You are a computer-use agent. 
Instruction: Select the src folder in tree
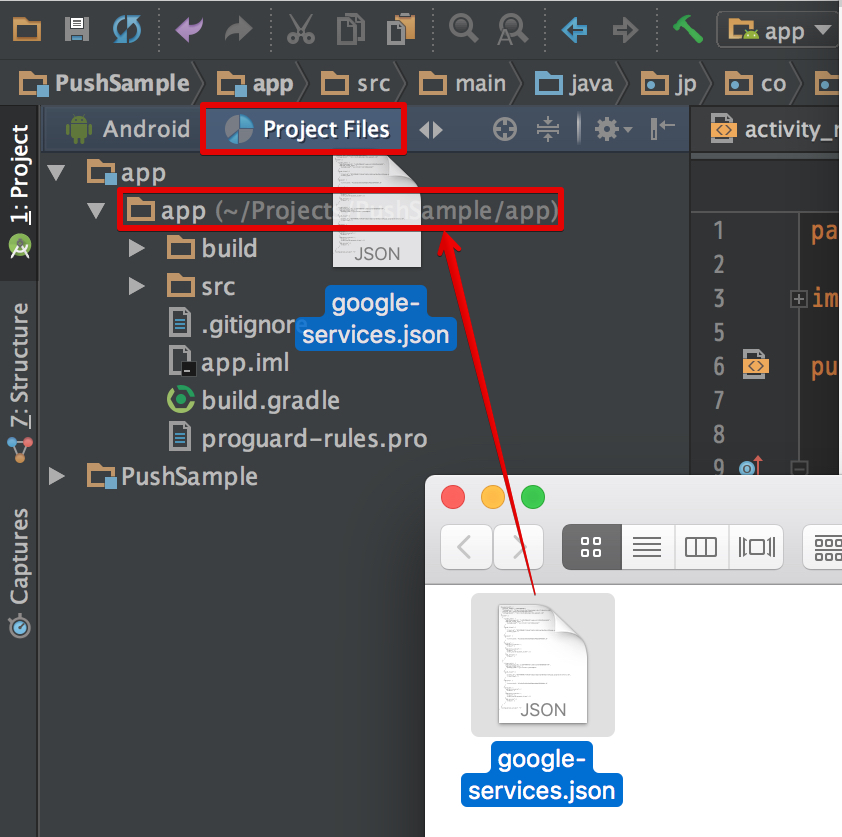[201, 287]
